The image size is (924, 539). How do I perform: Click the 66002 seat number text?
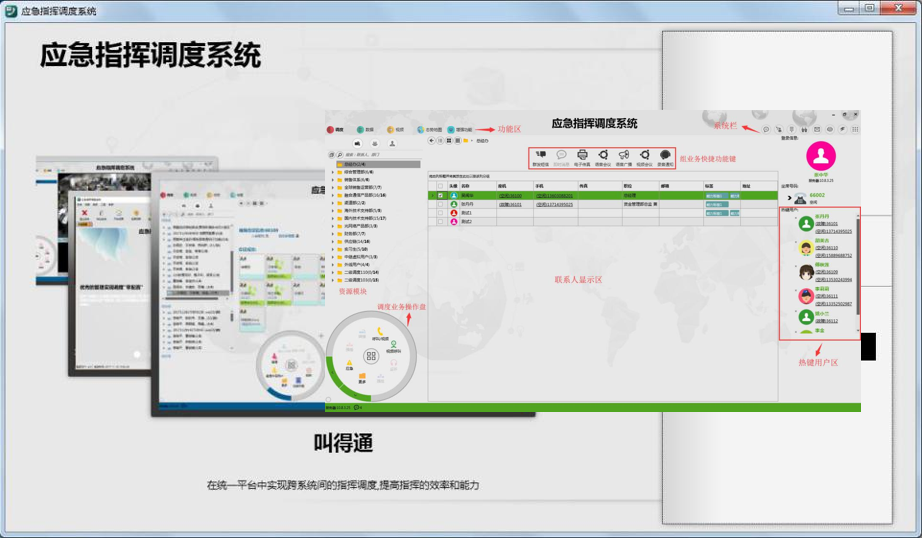(x=817, y=195)
